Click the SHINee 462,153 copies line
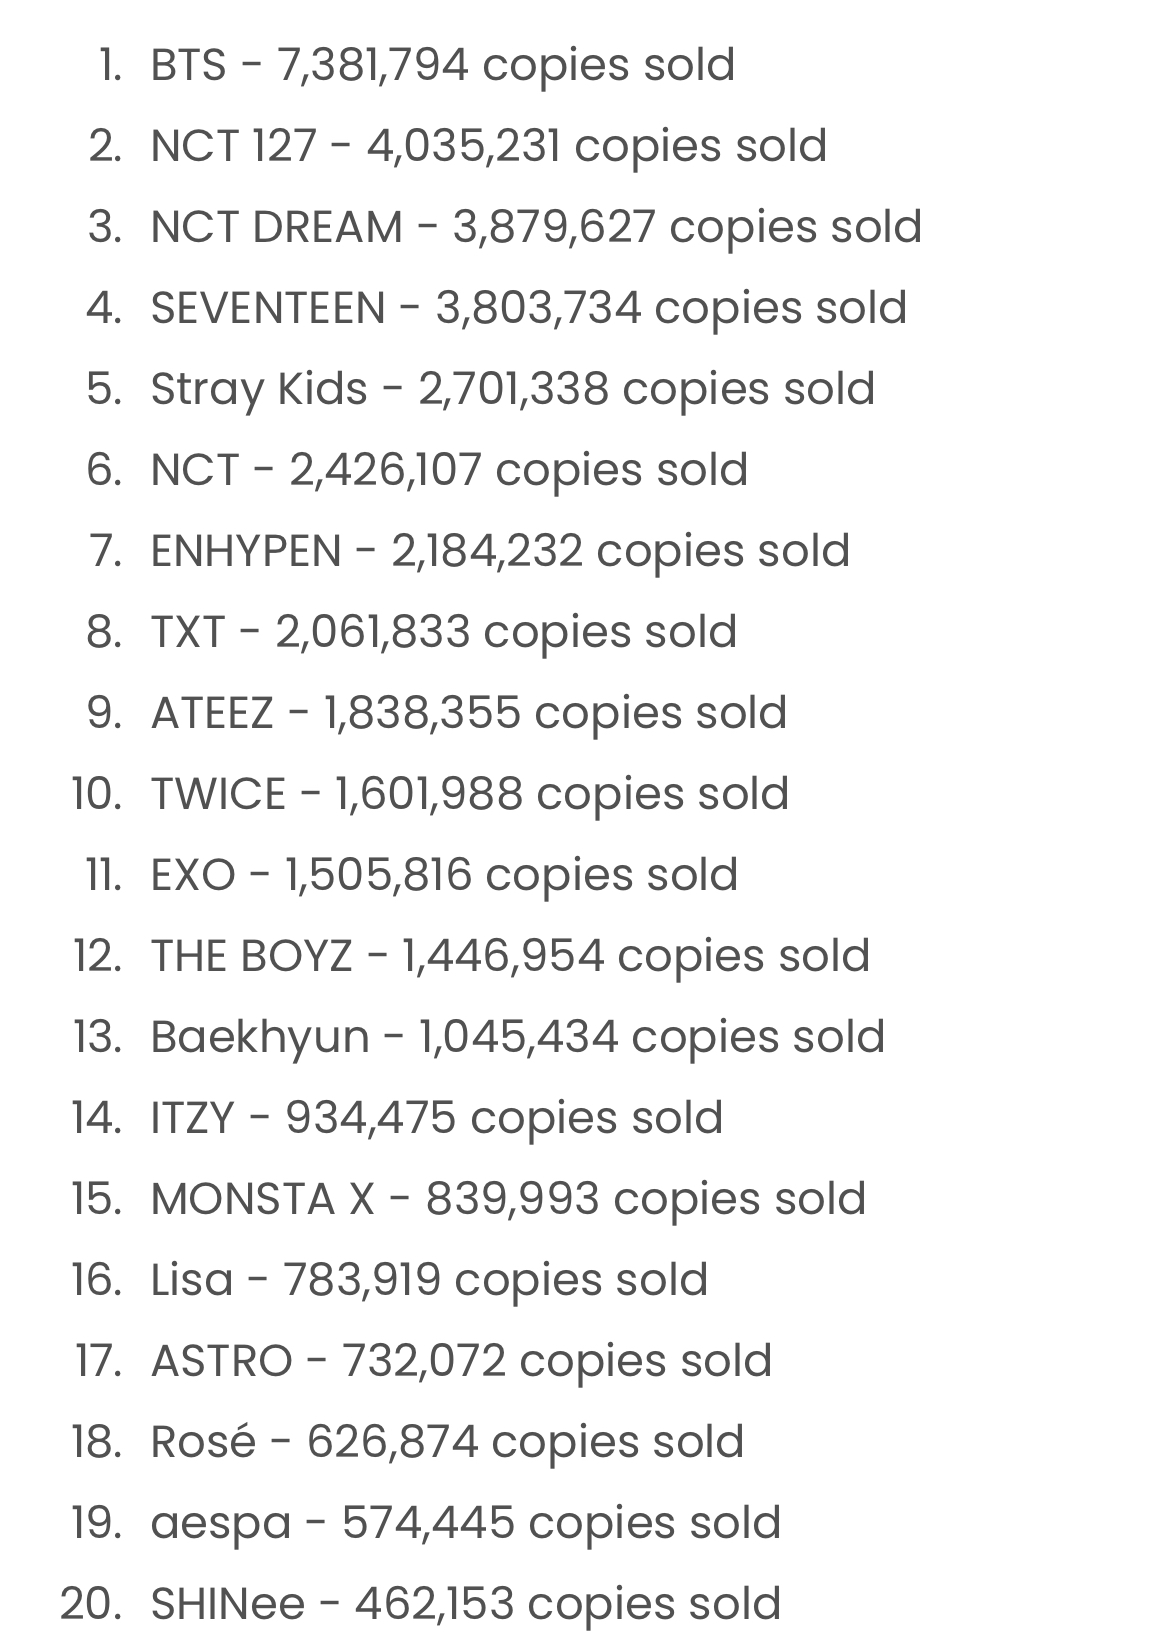 click(466, 1605)
